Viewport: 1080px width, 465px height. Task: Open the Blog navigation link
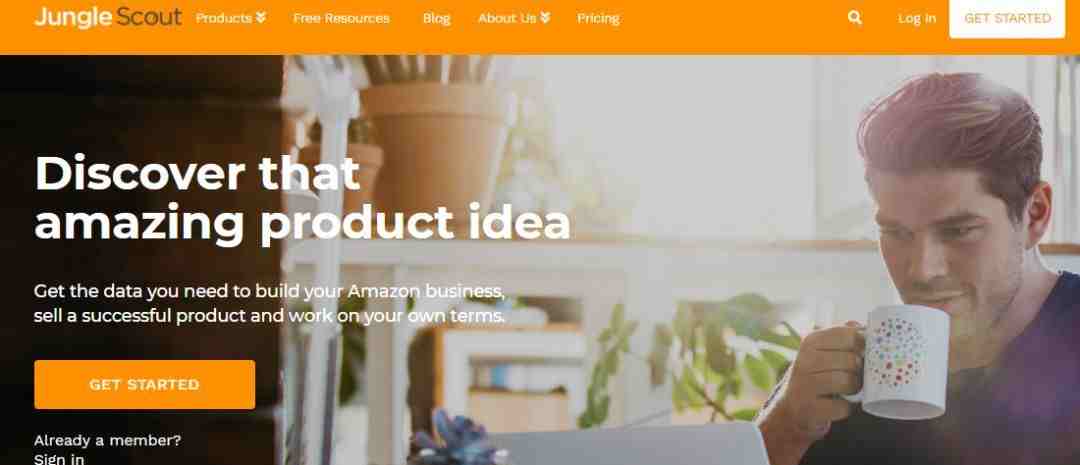tap(437, 19)
